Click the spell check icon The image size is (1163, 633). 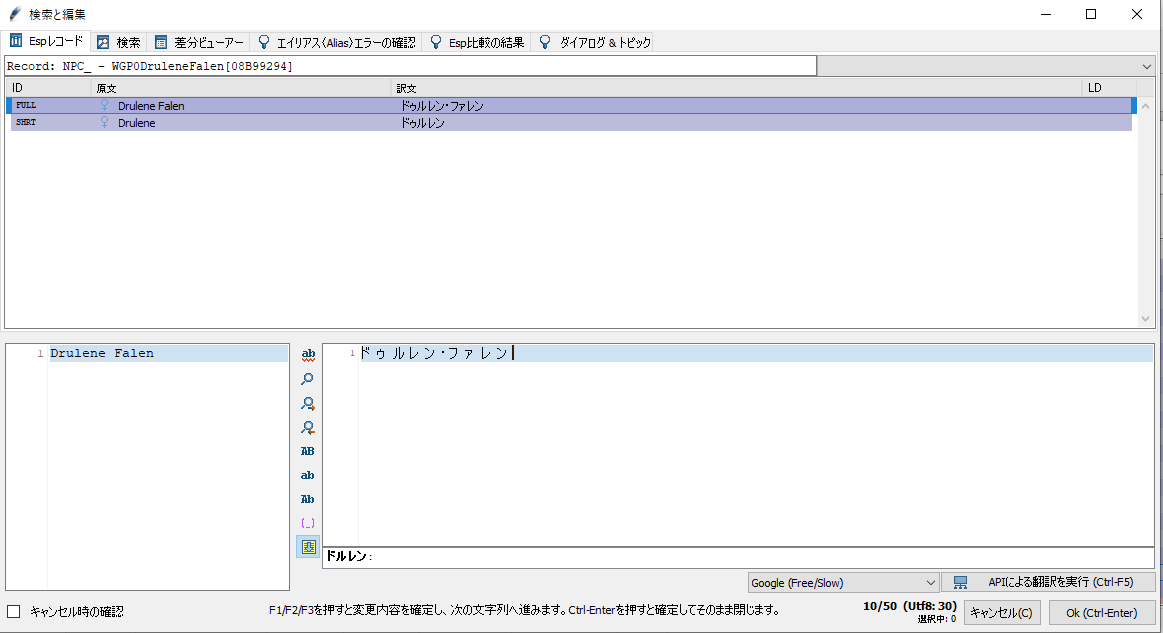pyautogui.click(x=308, y=355)
